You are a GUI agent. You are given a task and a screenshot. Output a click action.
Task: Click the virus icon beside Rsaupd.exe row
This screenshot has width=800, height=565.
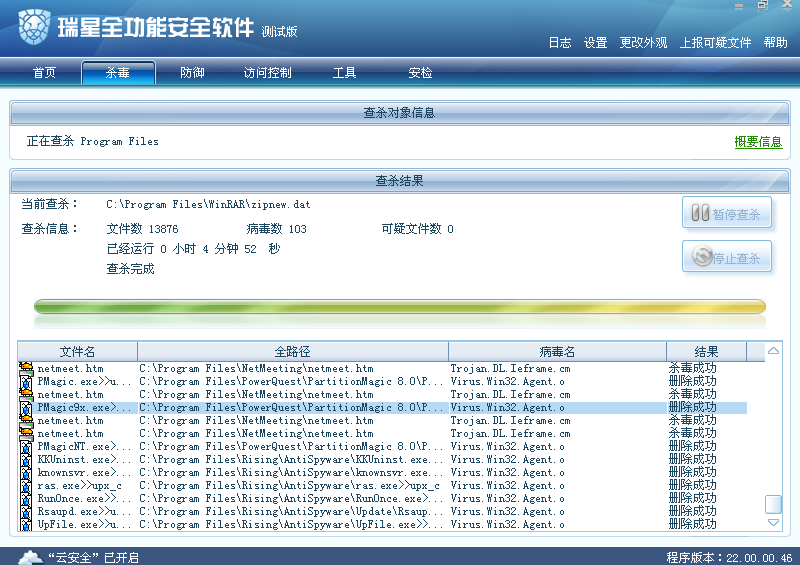coord(26,511)
